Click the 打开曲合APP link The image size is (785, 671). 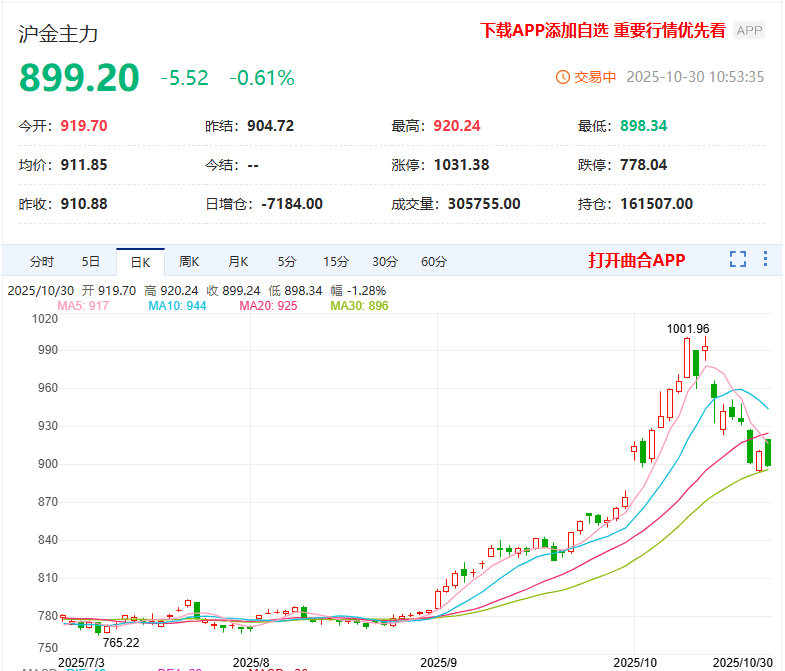click(x=637, y=261)
